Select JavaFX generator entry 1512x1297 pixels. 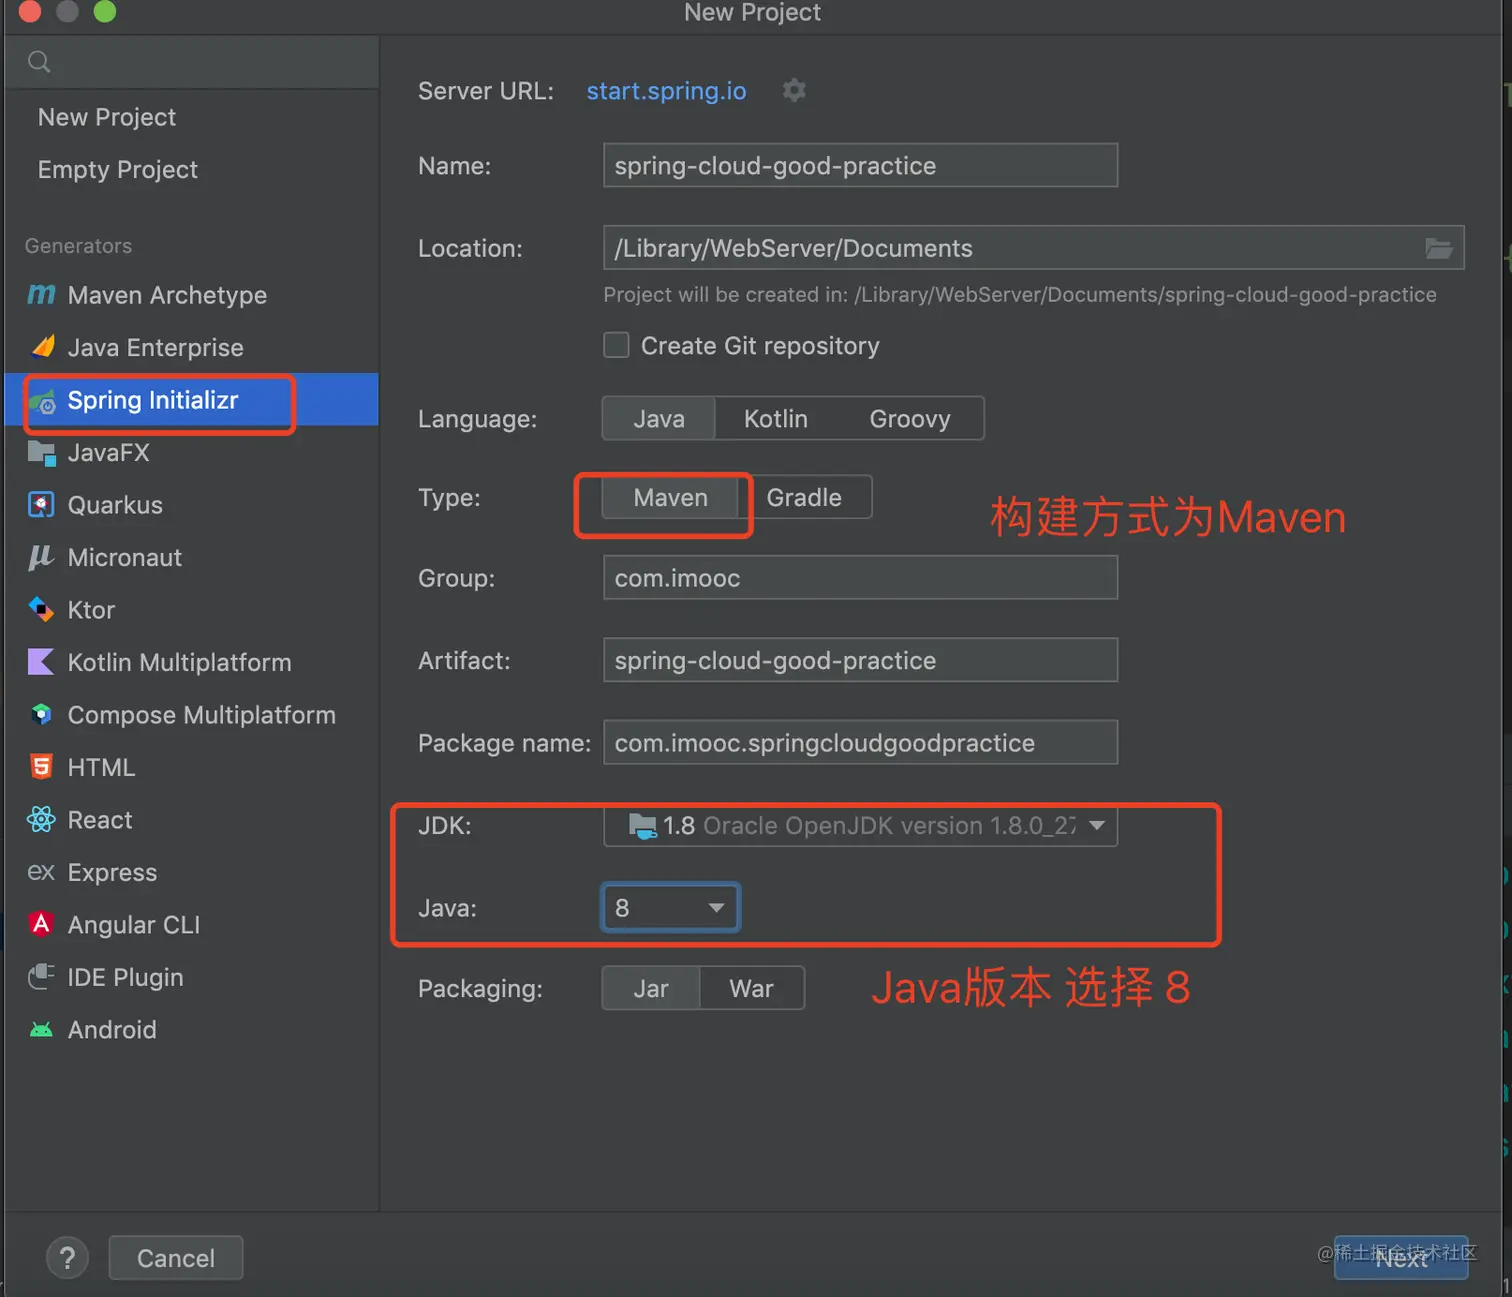click(x=192, y=453)
